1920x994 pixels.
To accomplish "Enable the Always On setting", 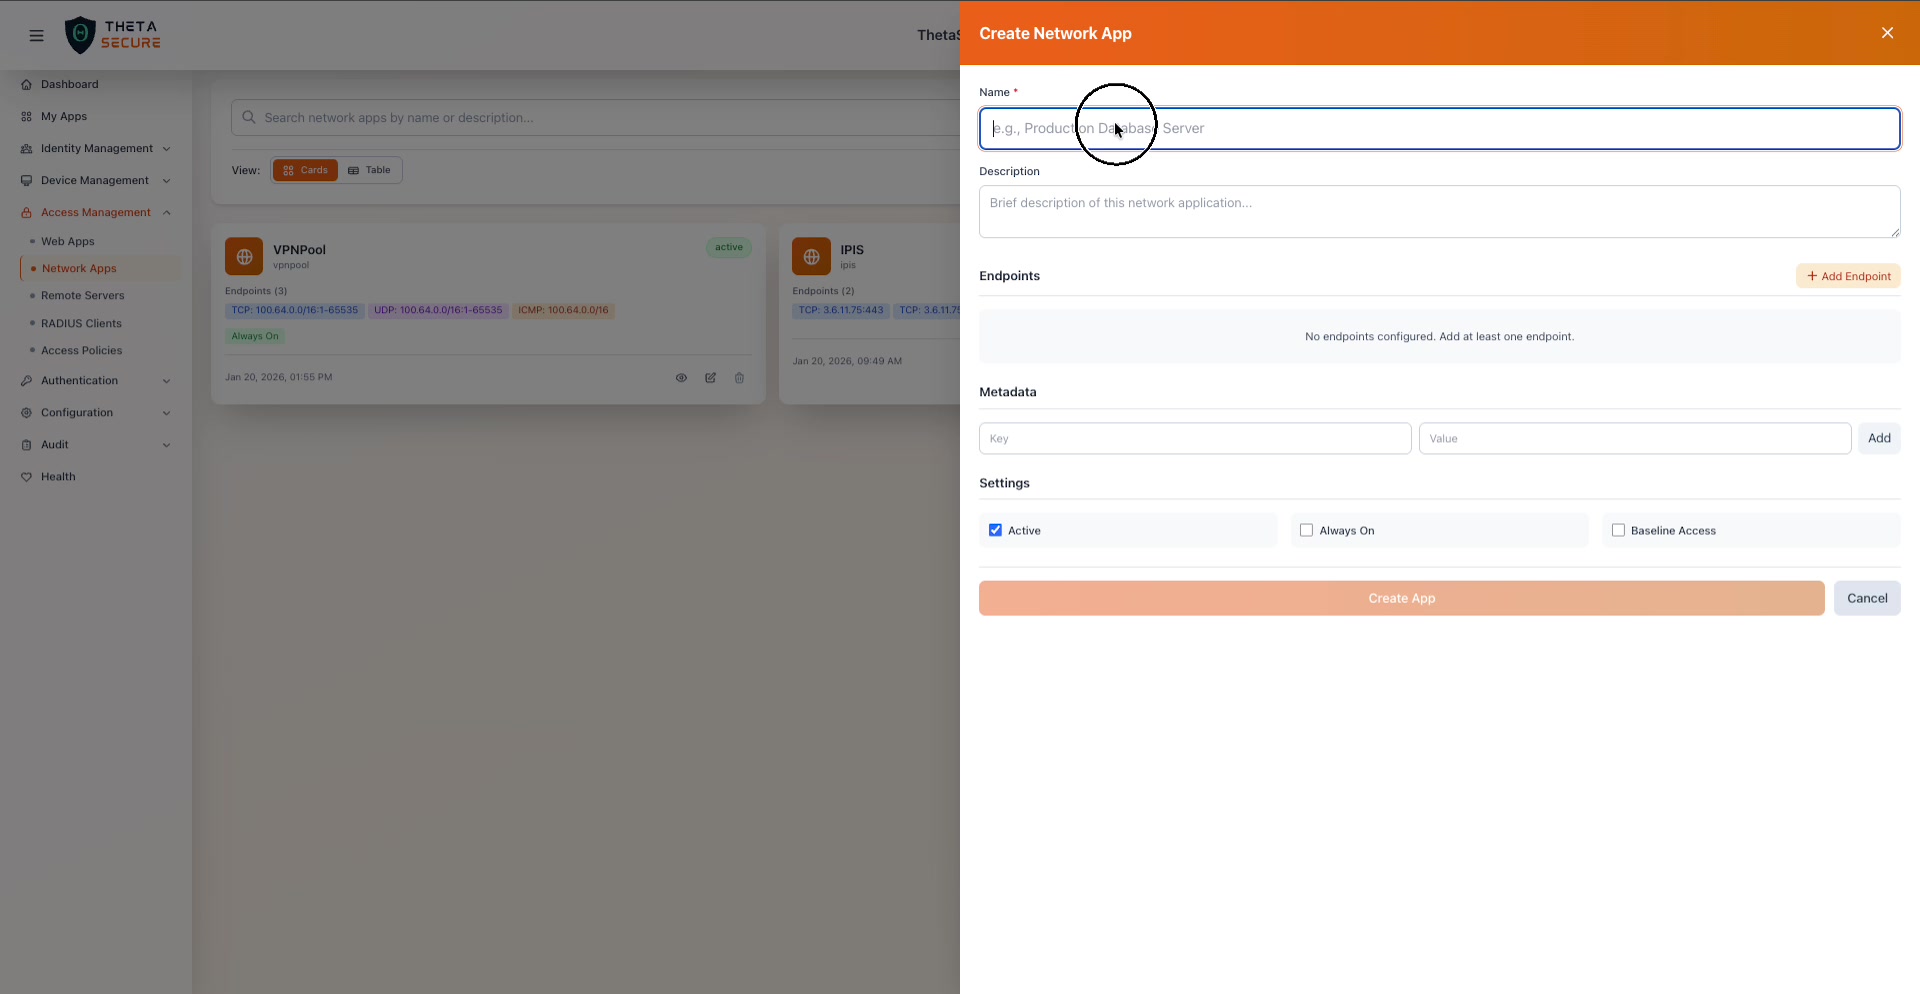I will tap(1307, 530).
